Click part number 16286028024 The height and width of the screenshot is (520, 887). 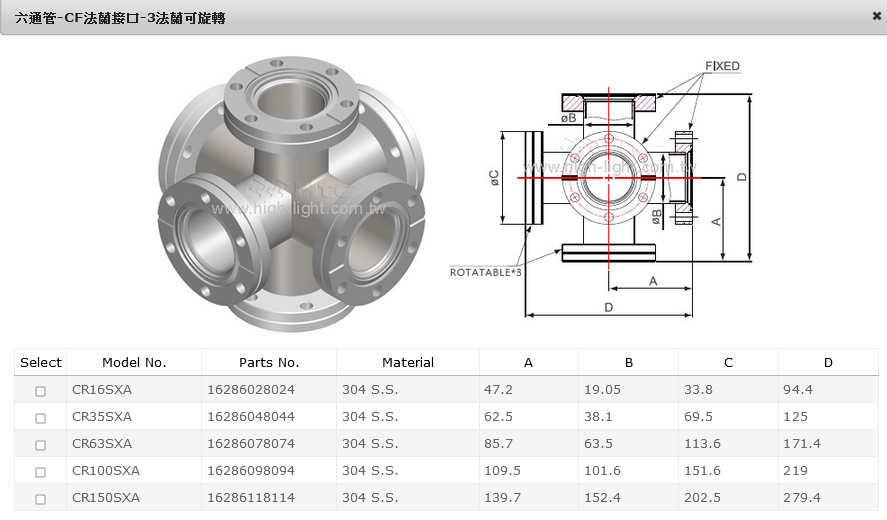[251, 390]
